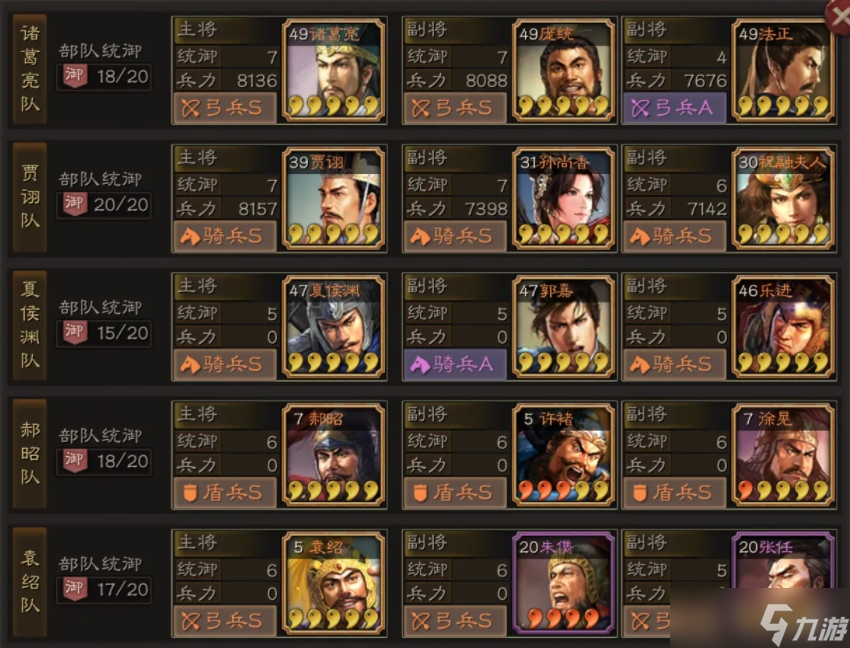Click Zhuge Liang's (诸葛亮) 弓兵S archer badge
The image size is (850, 648).
225,108
